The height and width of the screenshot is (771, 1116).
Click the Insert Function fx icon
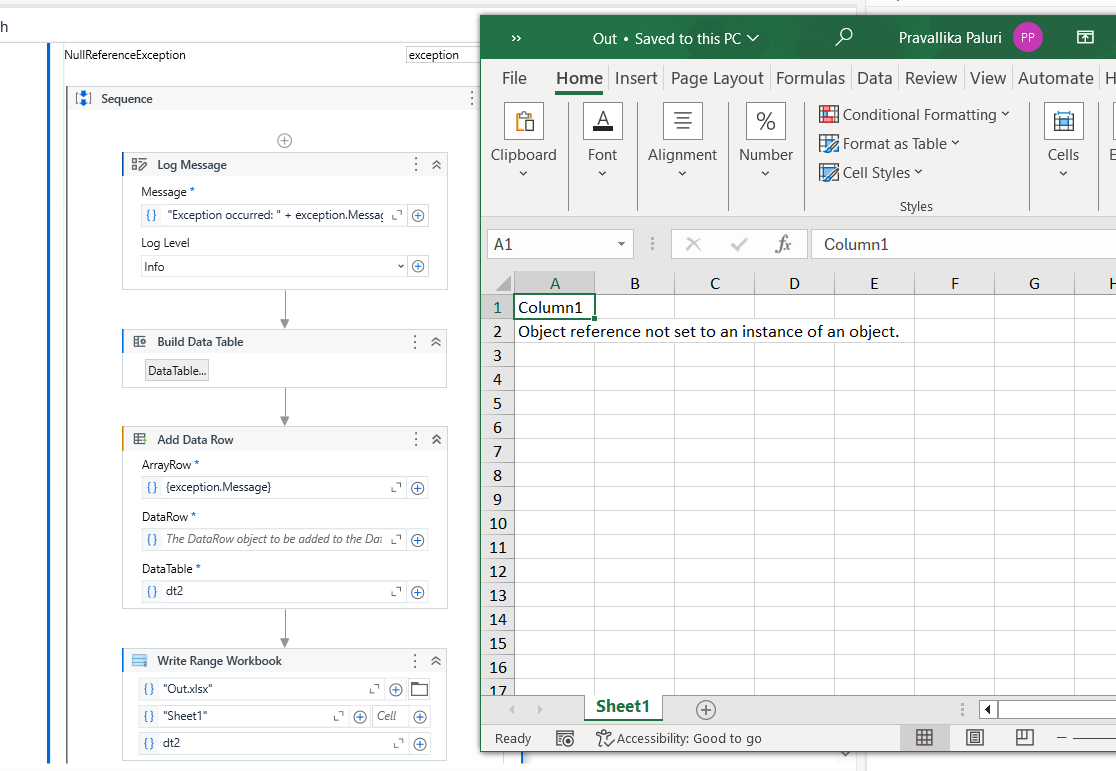[783, 244]
